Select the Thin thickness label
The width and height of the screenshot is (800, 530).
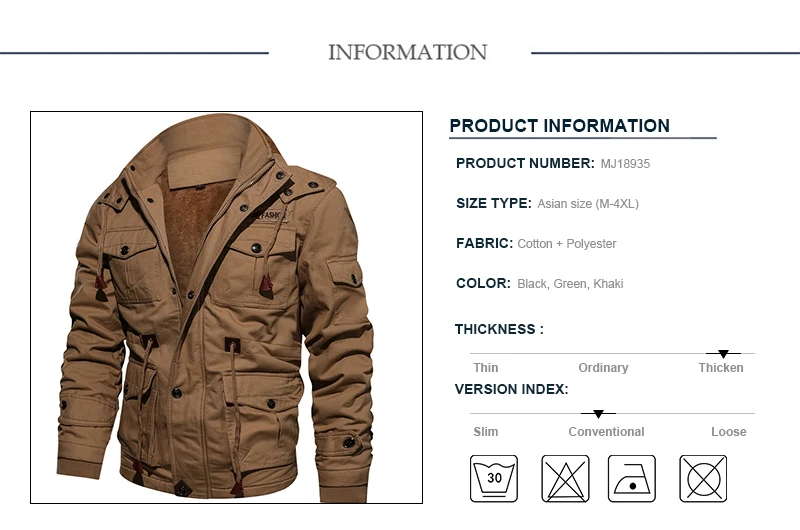pos(485,368)
